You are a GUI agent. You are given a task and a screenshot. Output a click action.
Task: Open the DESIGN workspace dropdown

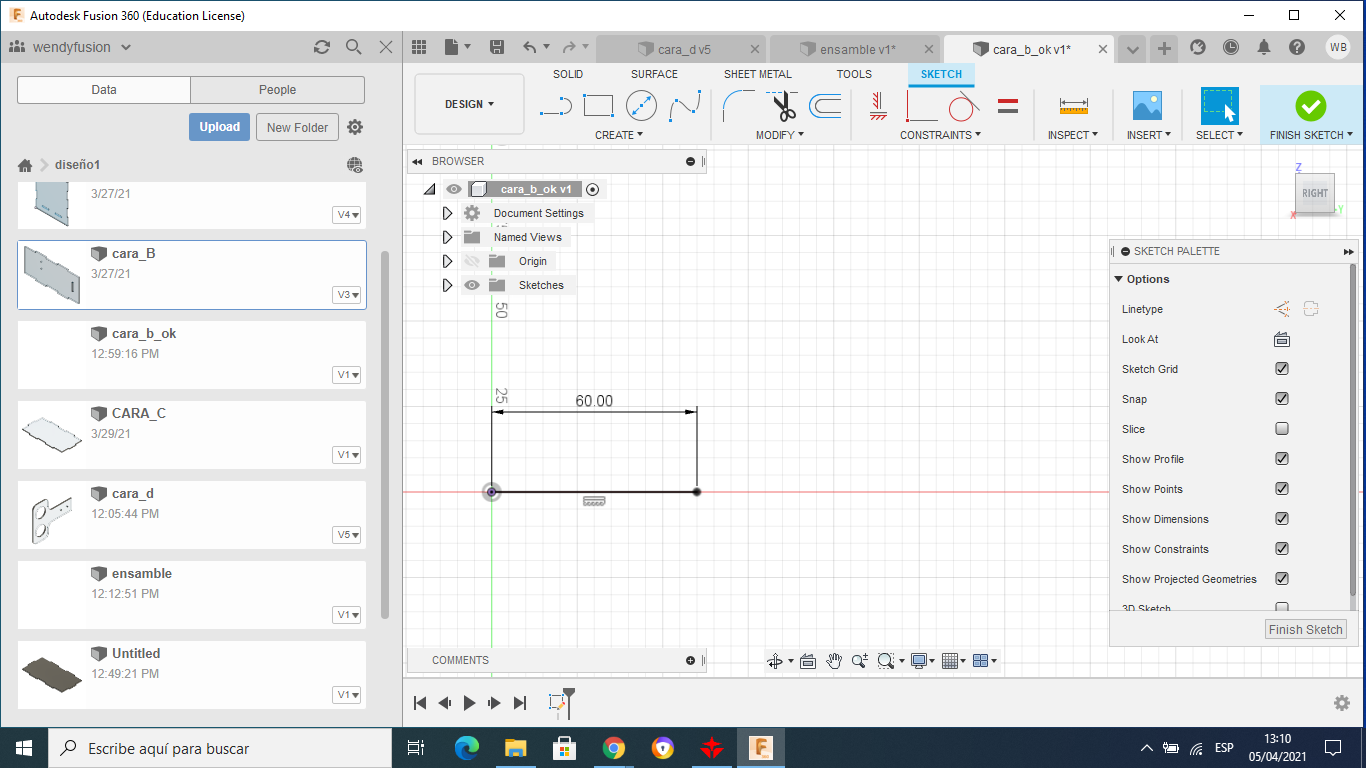(470, 104)
